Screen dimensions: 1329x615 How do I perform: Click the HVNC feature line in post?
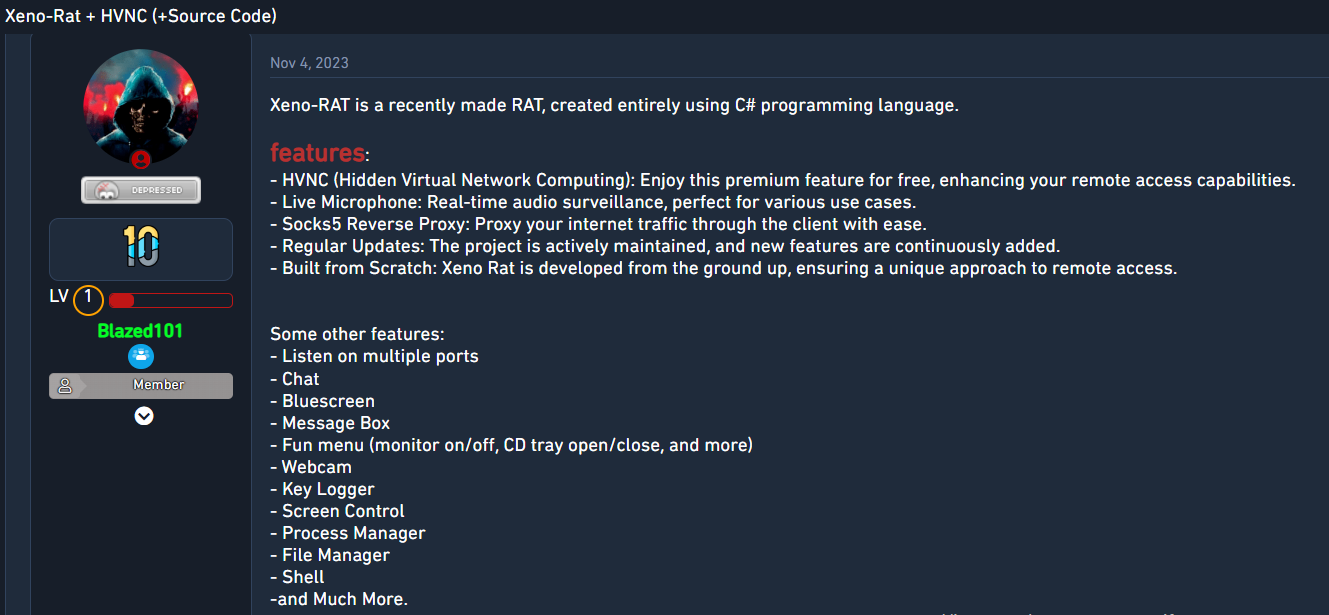(782, 180)
